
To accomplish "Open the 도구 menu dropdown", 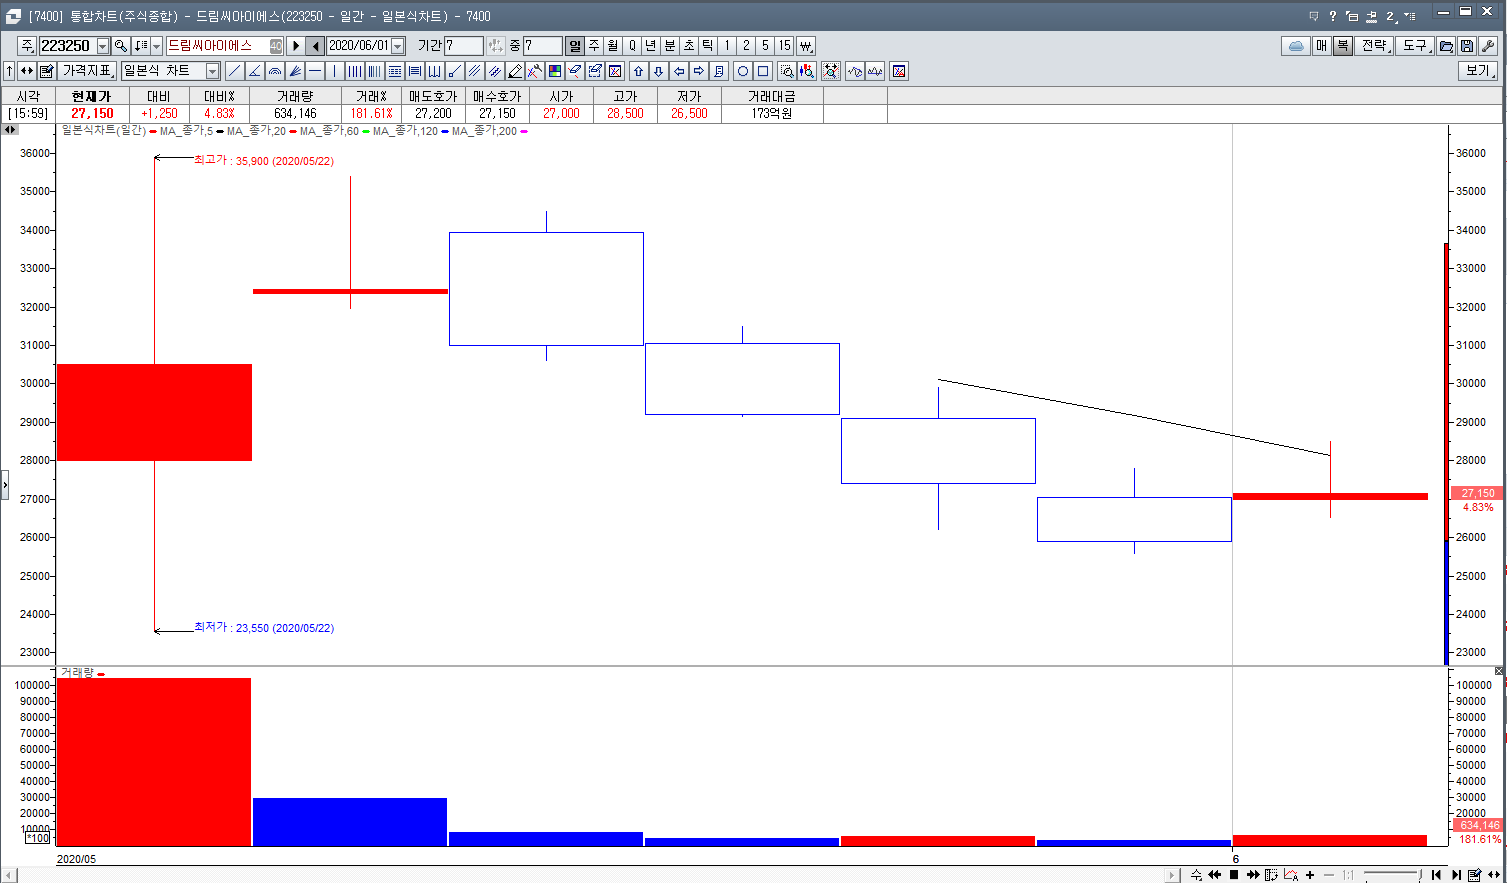I will (x=1415, y=46).
